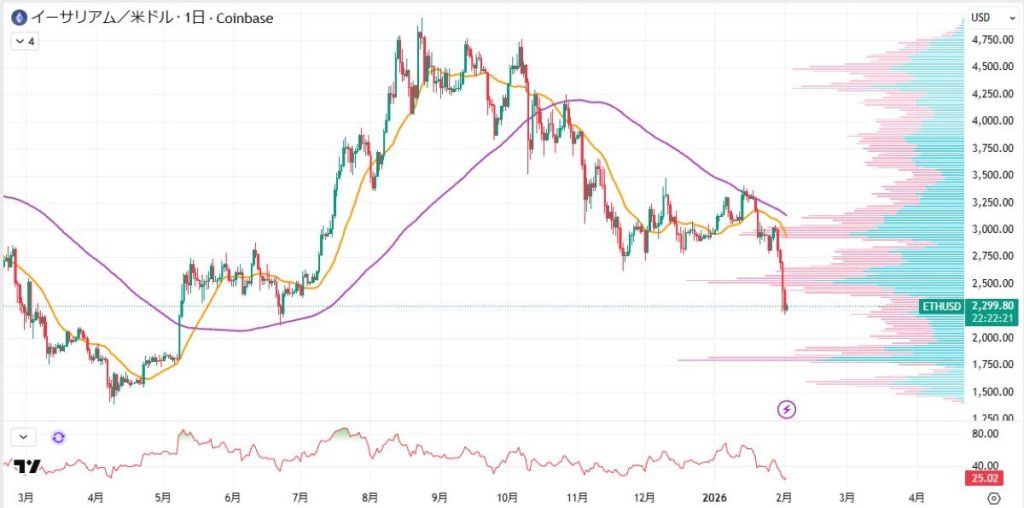Click the 4,750.00 price scale label

coord(992,40)
